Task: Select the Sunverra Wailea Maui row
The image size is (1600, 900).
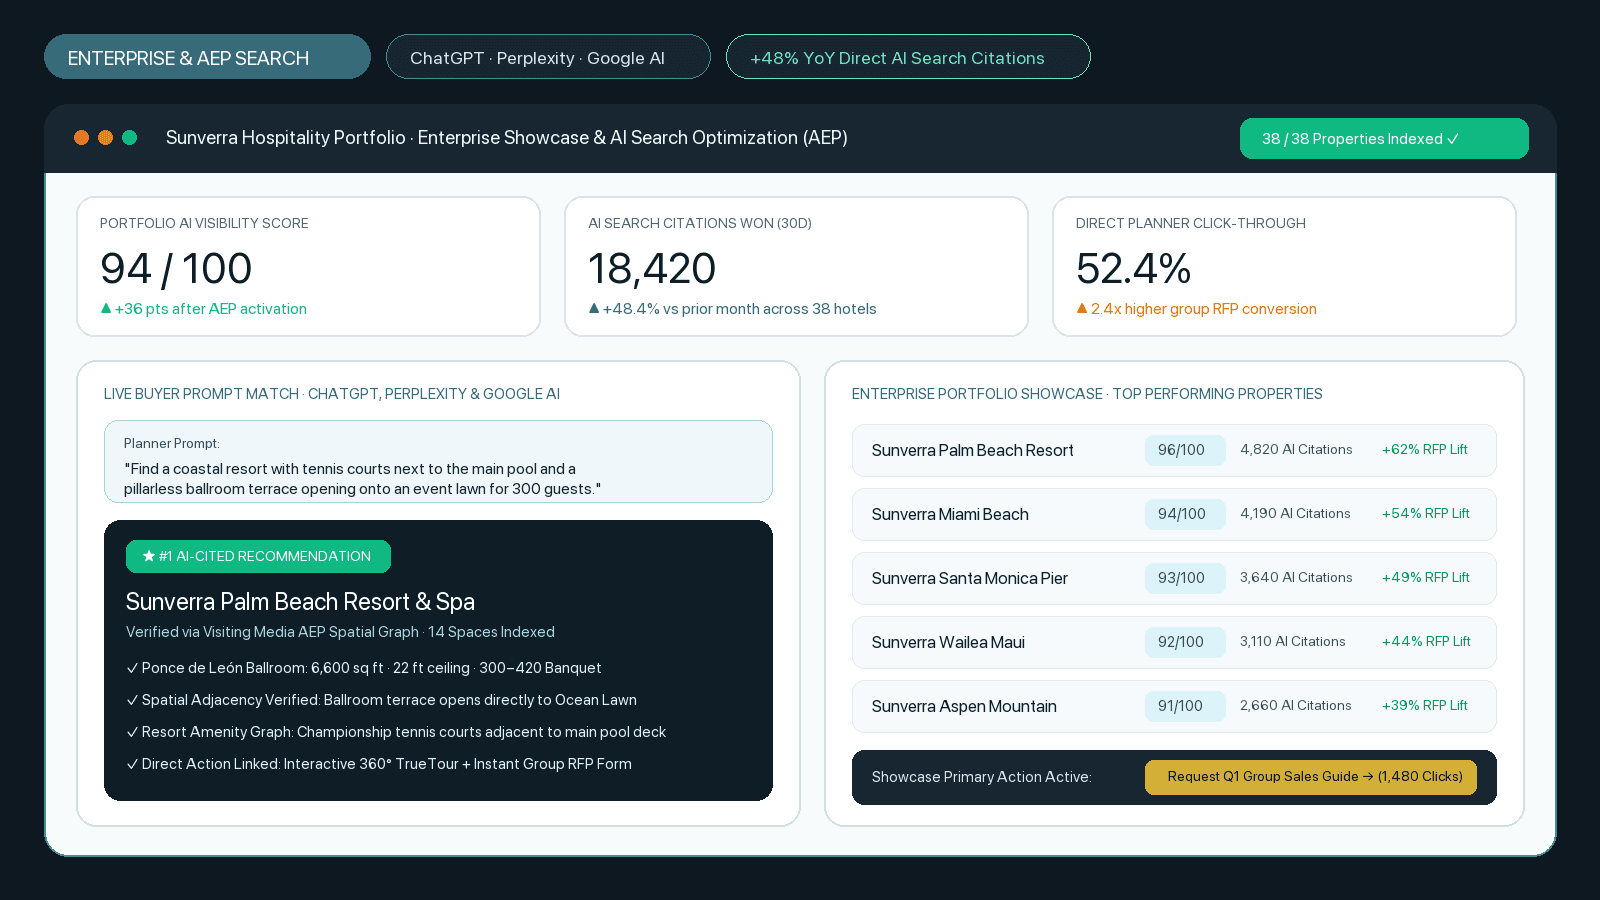Action: point(1174,642)
